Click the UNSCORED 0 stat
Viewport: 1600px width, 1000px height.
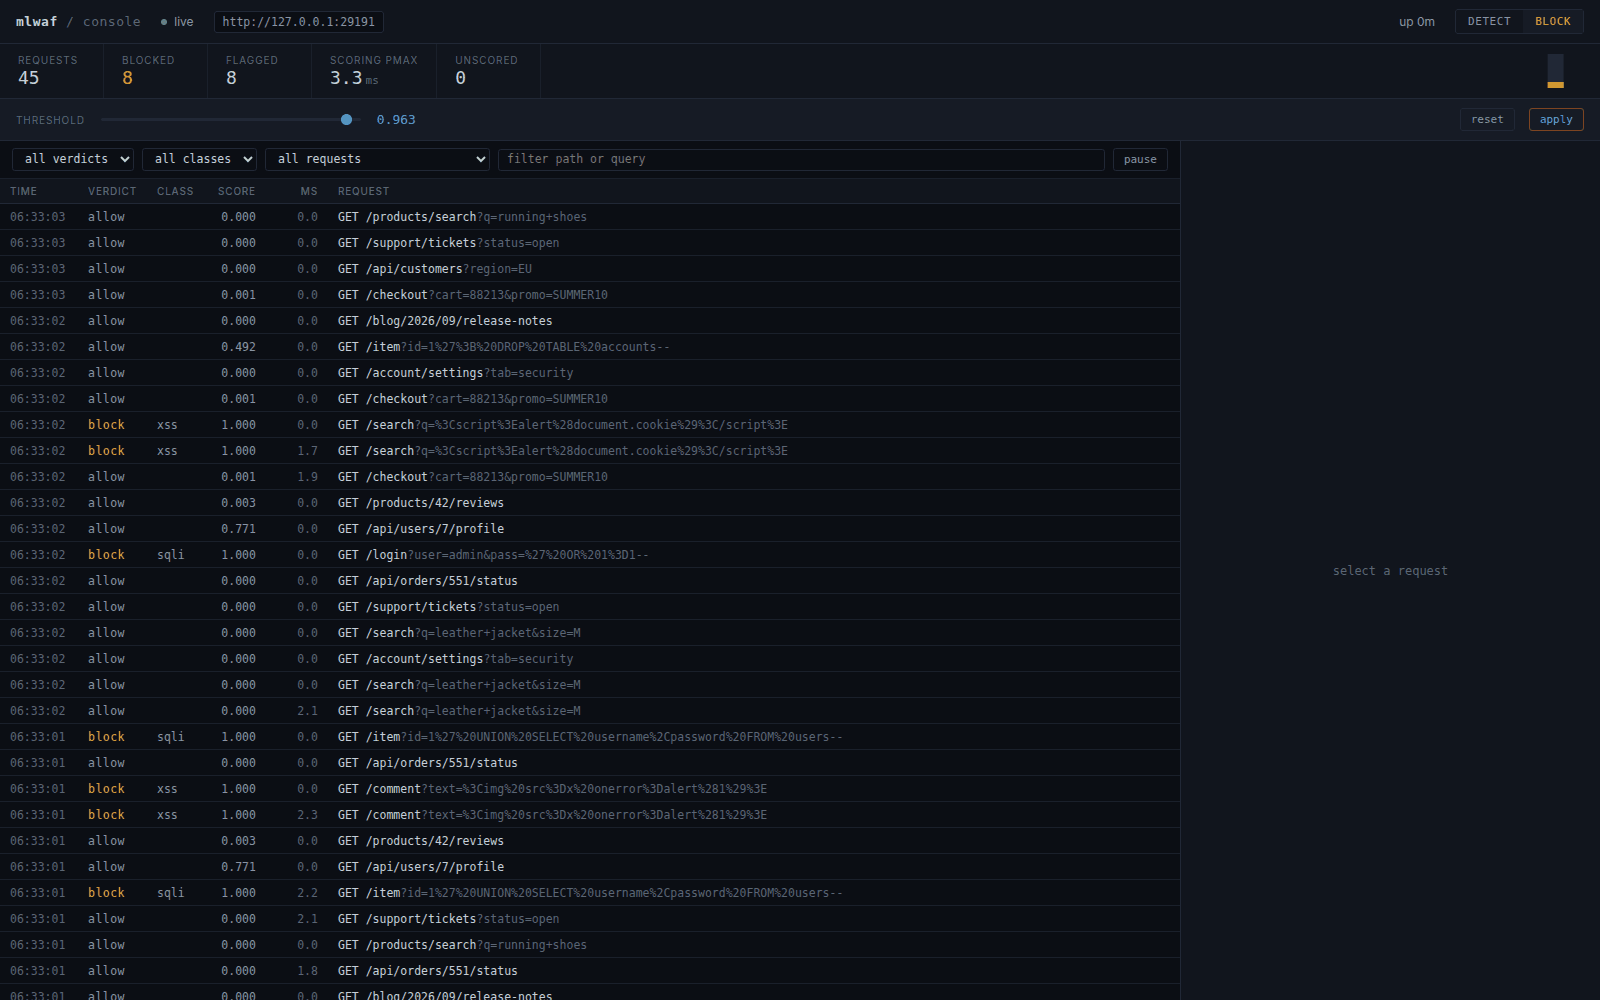click(489, 71)
